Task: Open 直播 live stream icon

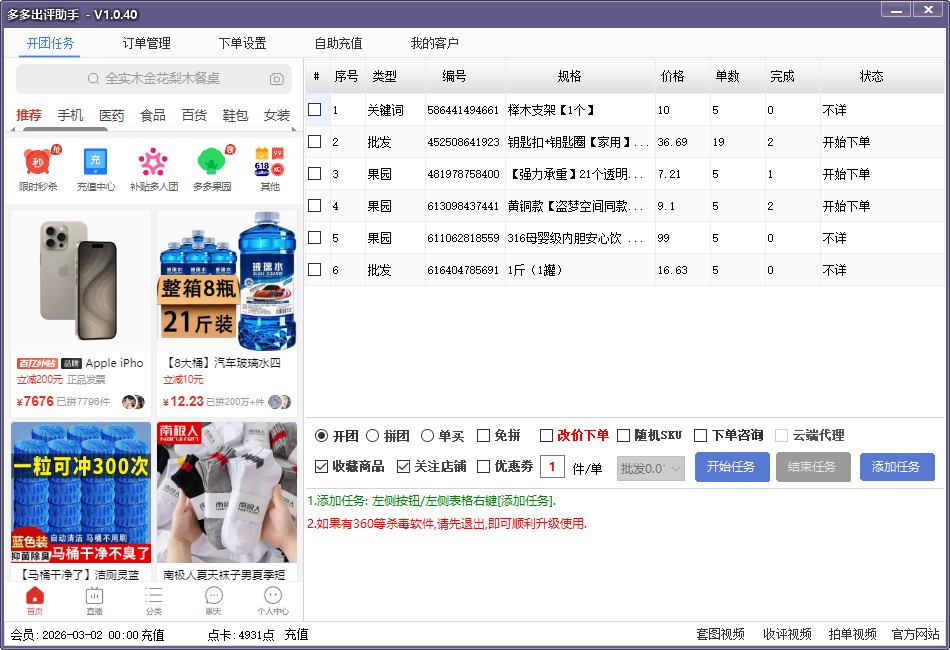Action: click(x=94, y=597)
